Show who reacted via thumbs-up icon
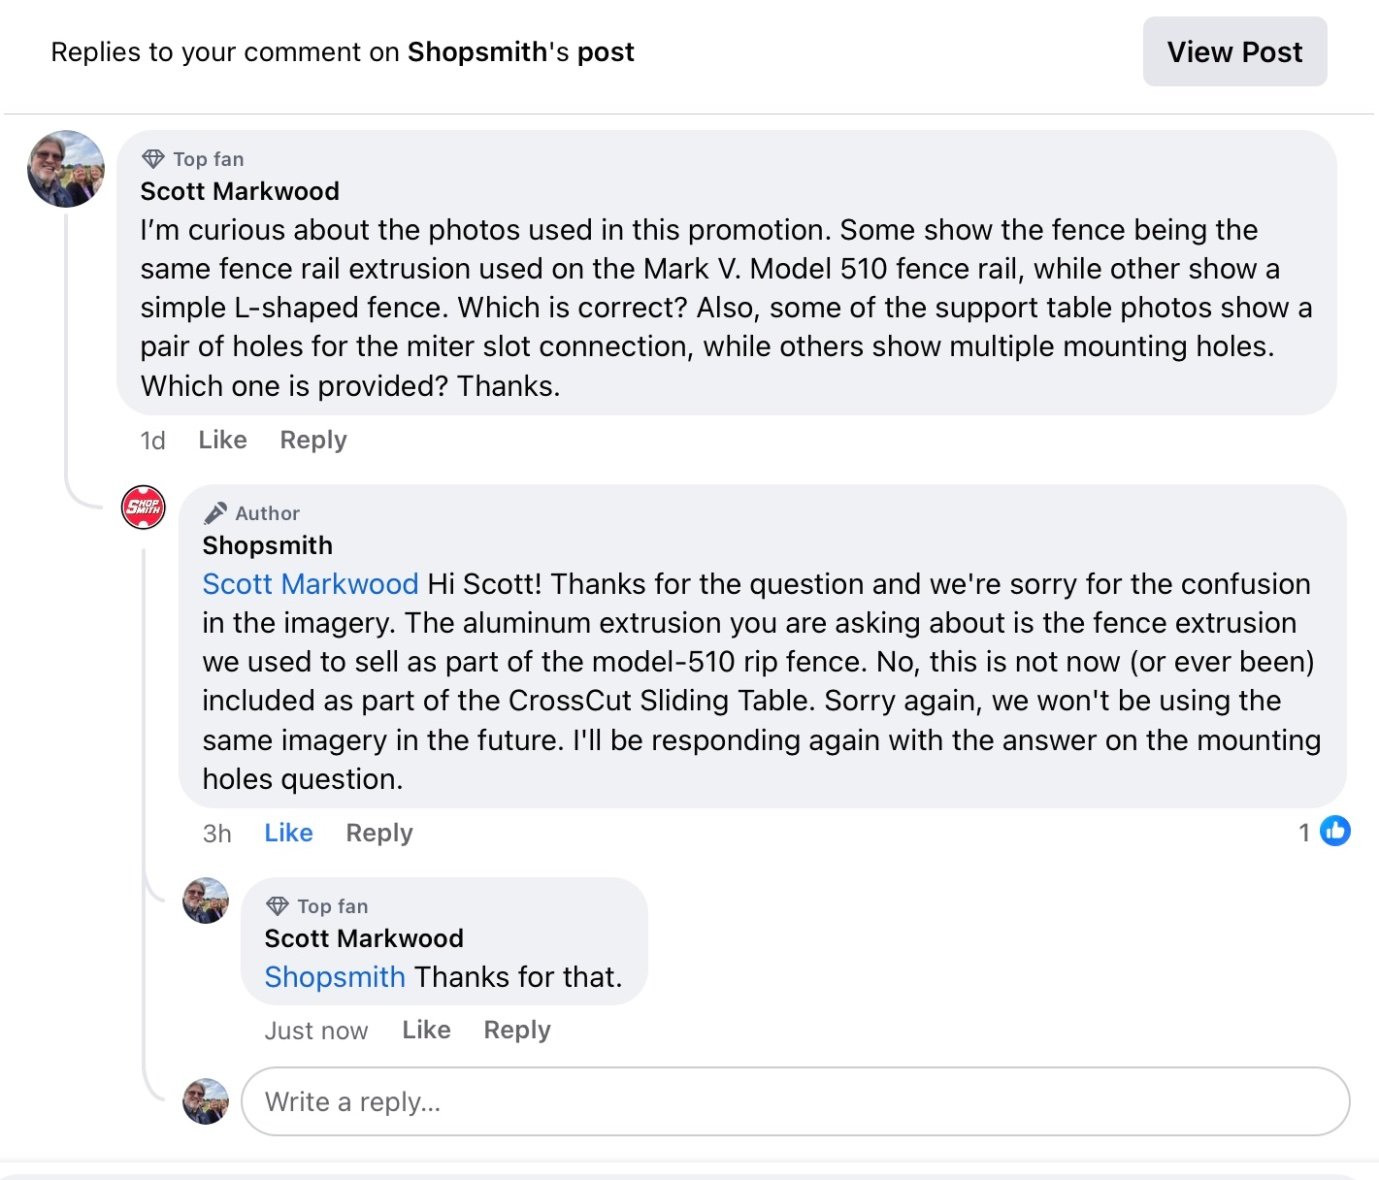 (x=1335, y=831)
